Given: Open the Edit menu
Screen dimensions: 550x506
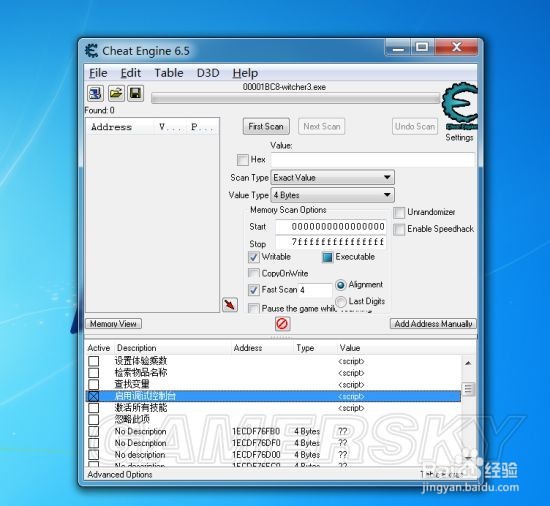Looking at the screenshot, I should click(x=130, y=73).
